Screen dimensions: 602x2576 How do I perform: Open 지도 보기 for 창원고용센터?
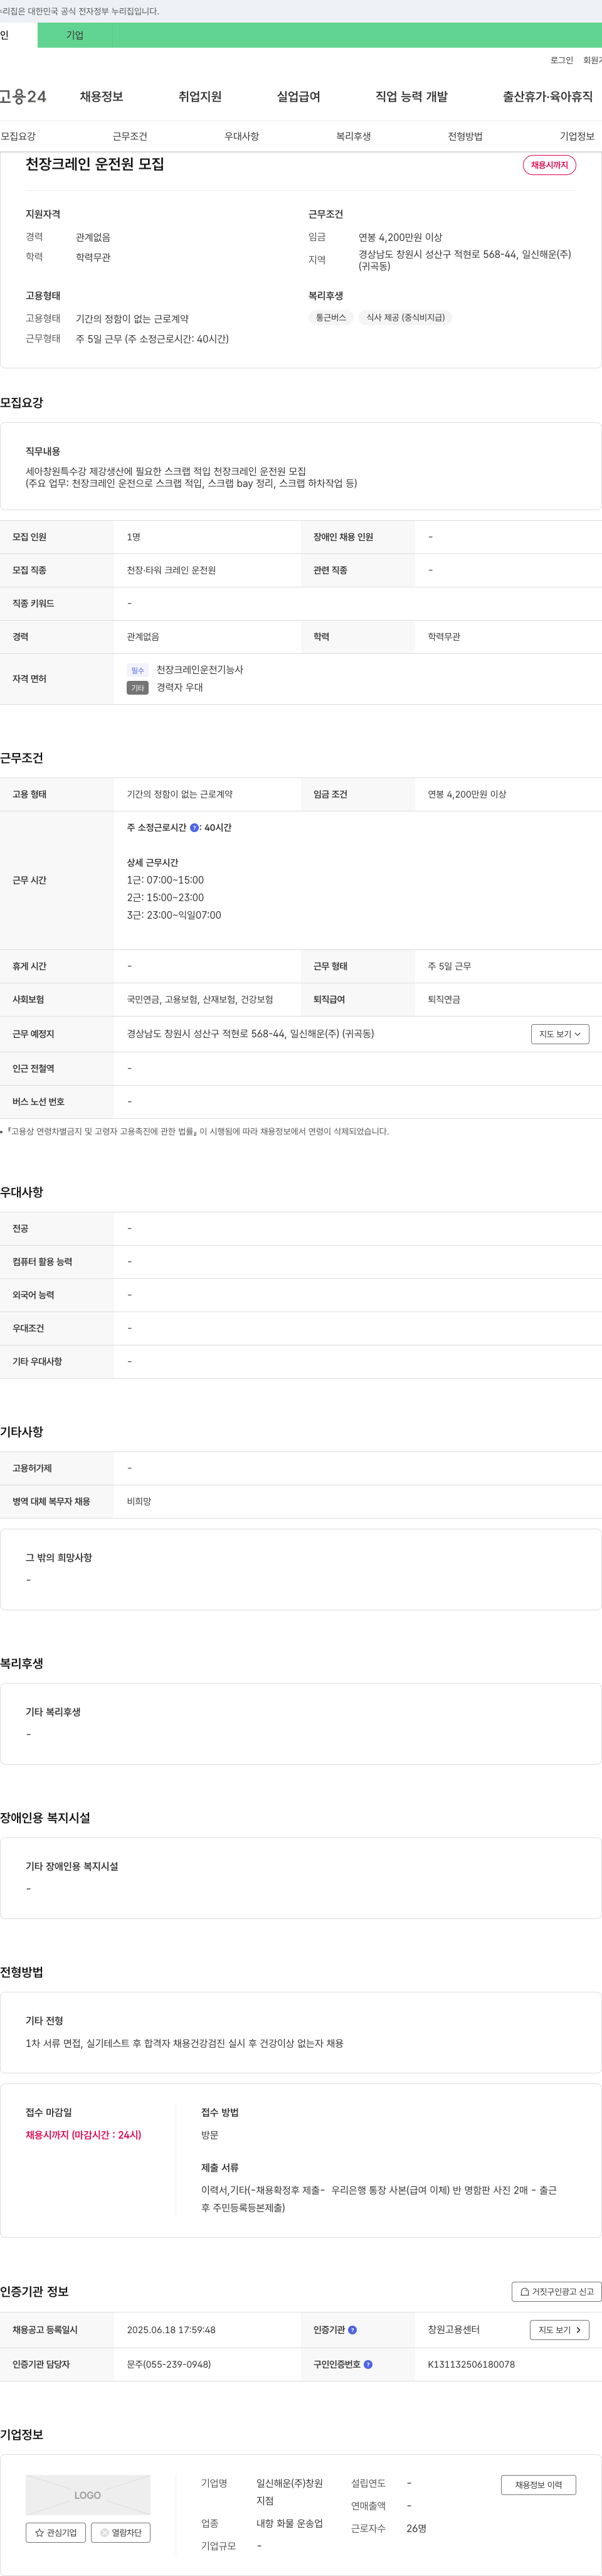click(x=559, y=2330)
